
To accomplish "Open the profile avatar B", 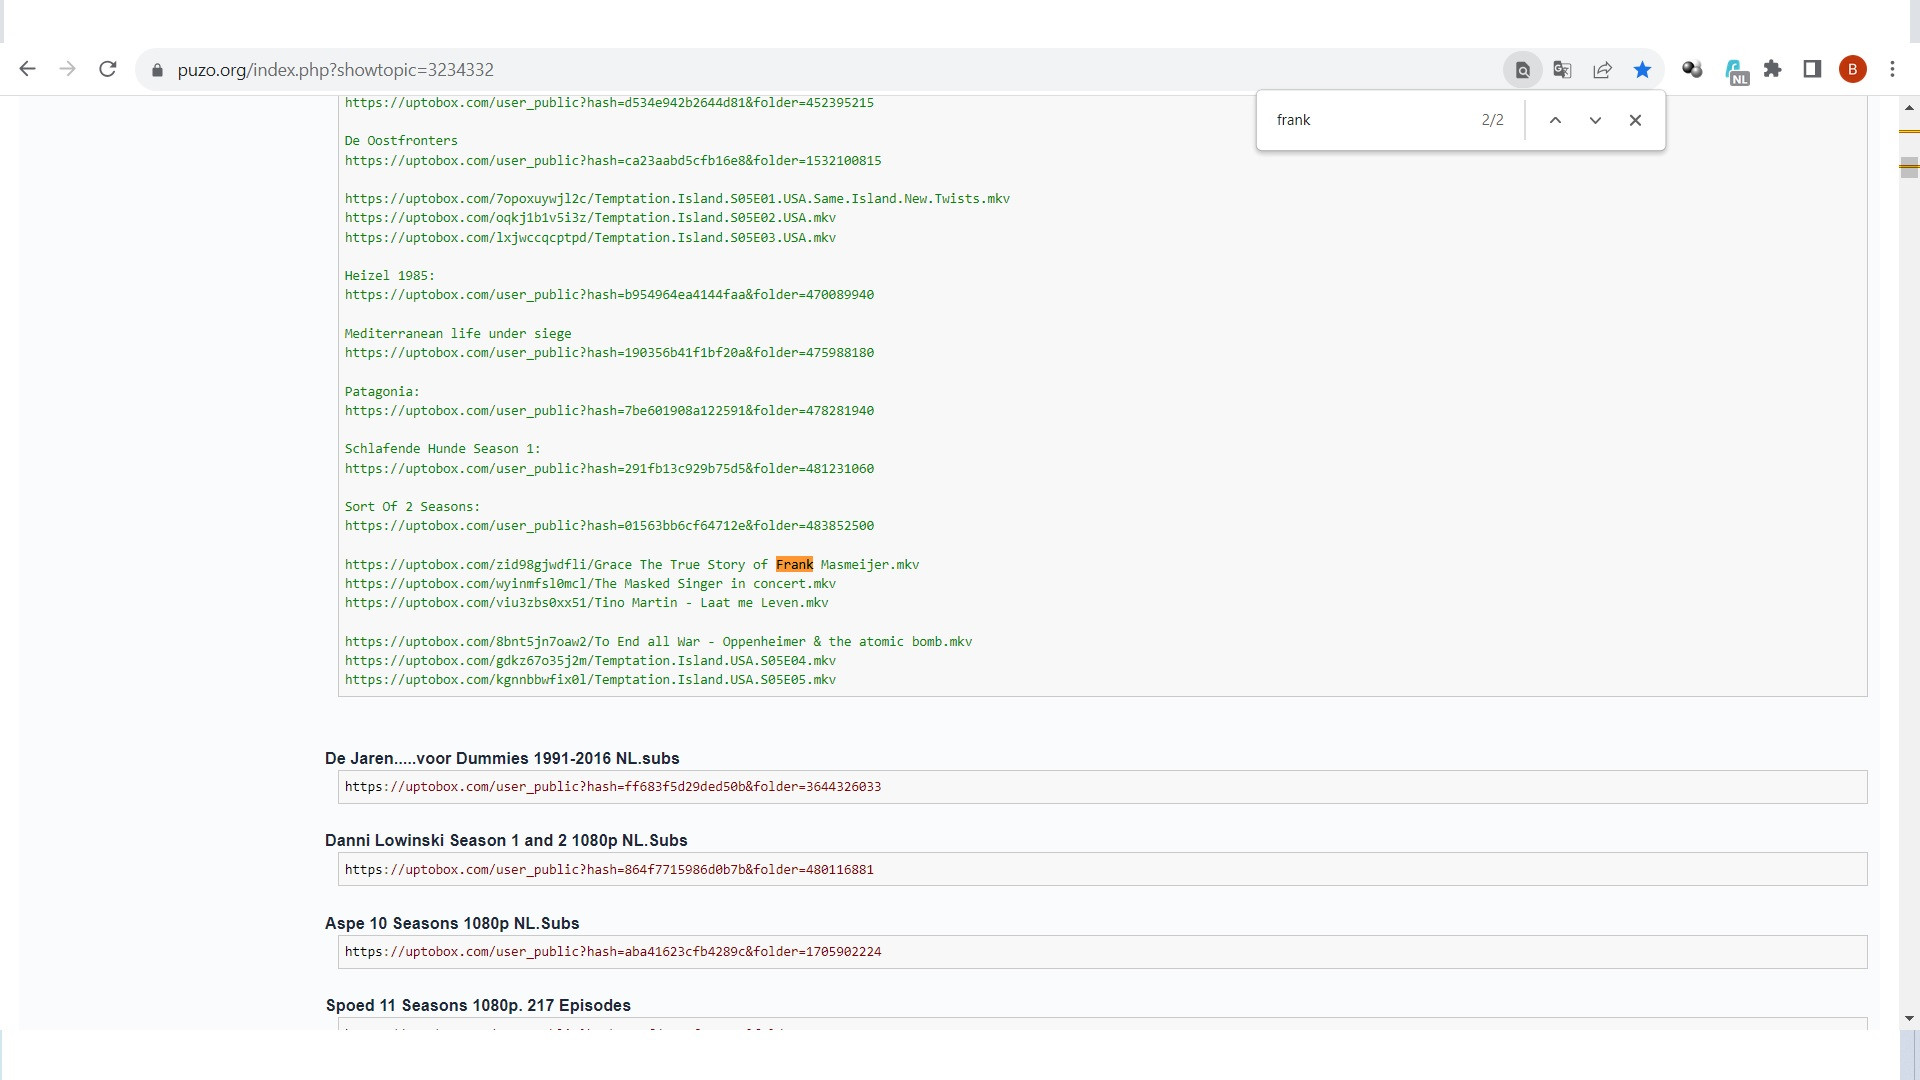I will point(1852,69).
